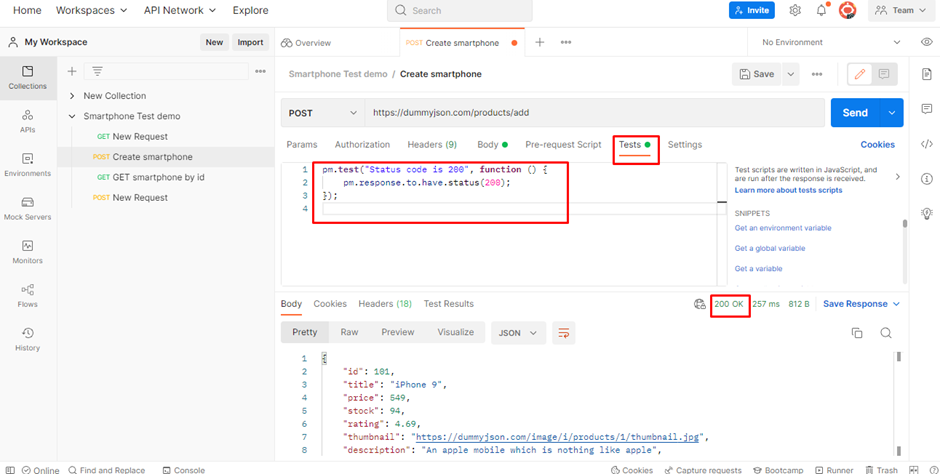Open the Monitors sidebar panel
This screenshot has height=474, width=940.
point(28,252)
